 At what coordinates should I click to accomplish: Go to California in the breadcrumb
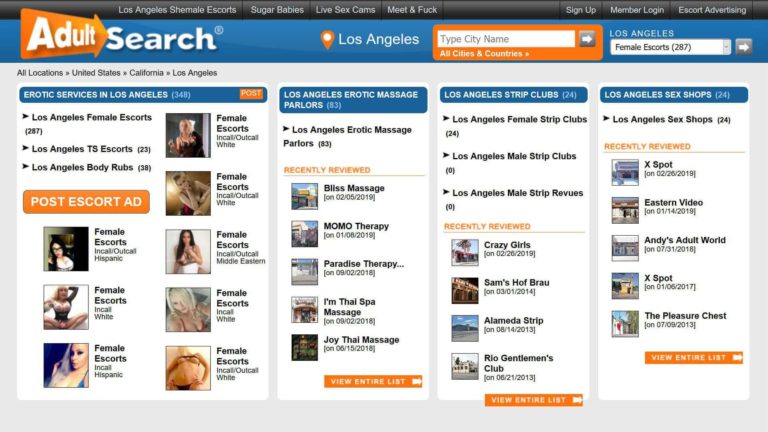(145, 73)
